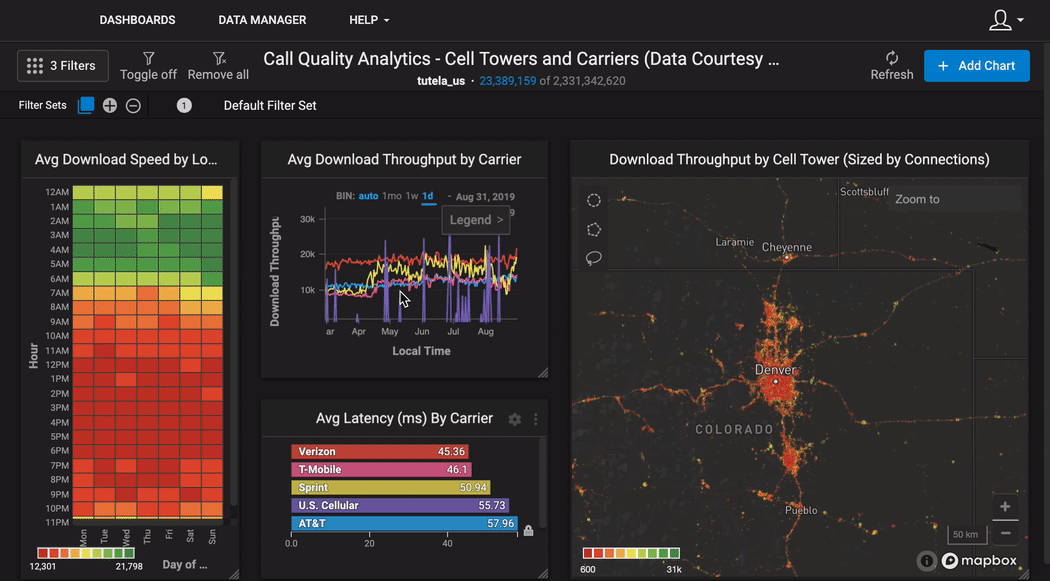Select filter set number 1
The image size is (1050, 581).
pyautogui.click(x=184, y=106)
